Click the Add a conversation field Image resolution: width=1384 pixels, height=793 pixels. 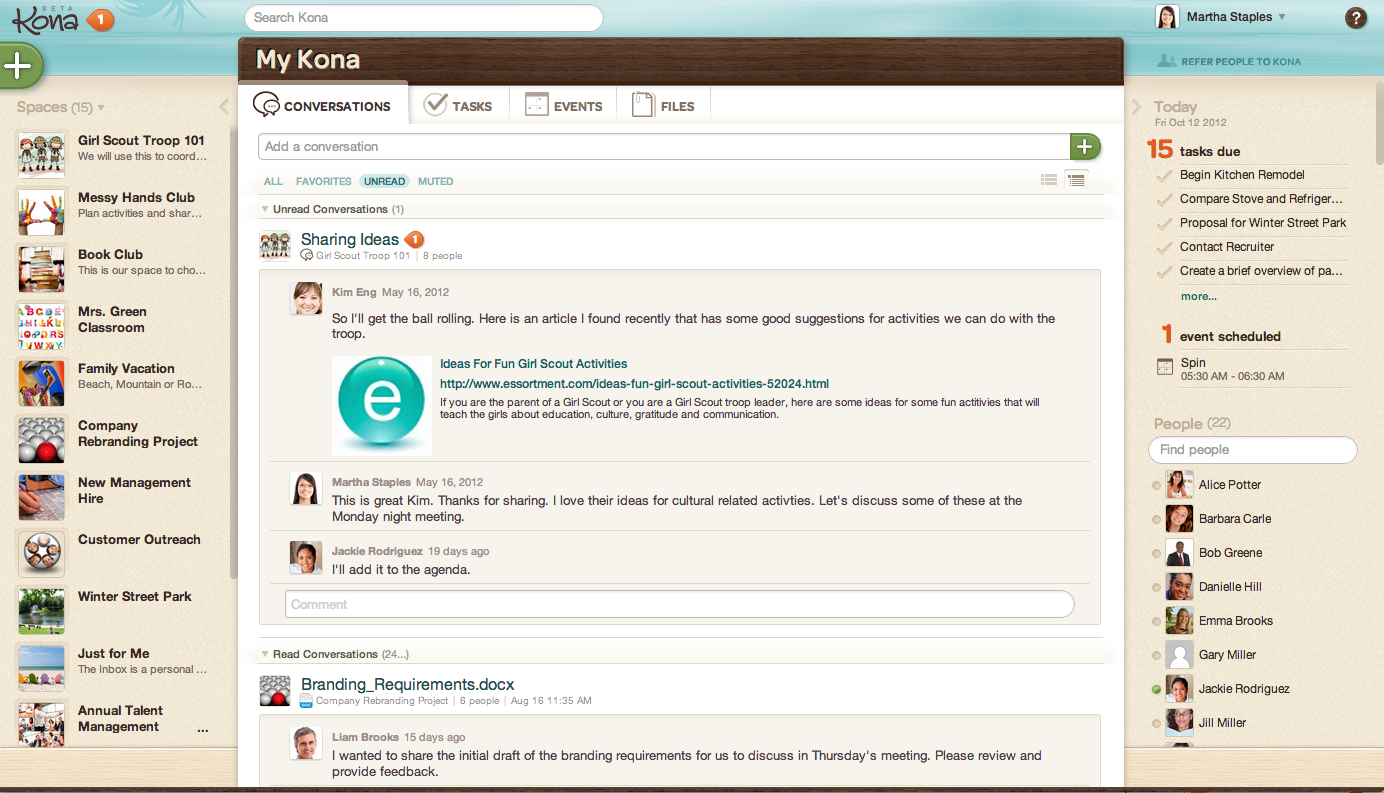pyautogui.click(x=665, y=146)
